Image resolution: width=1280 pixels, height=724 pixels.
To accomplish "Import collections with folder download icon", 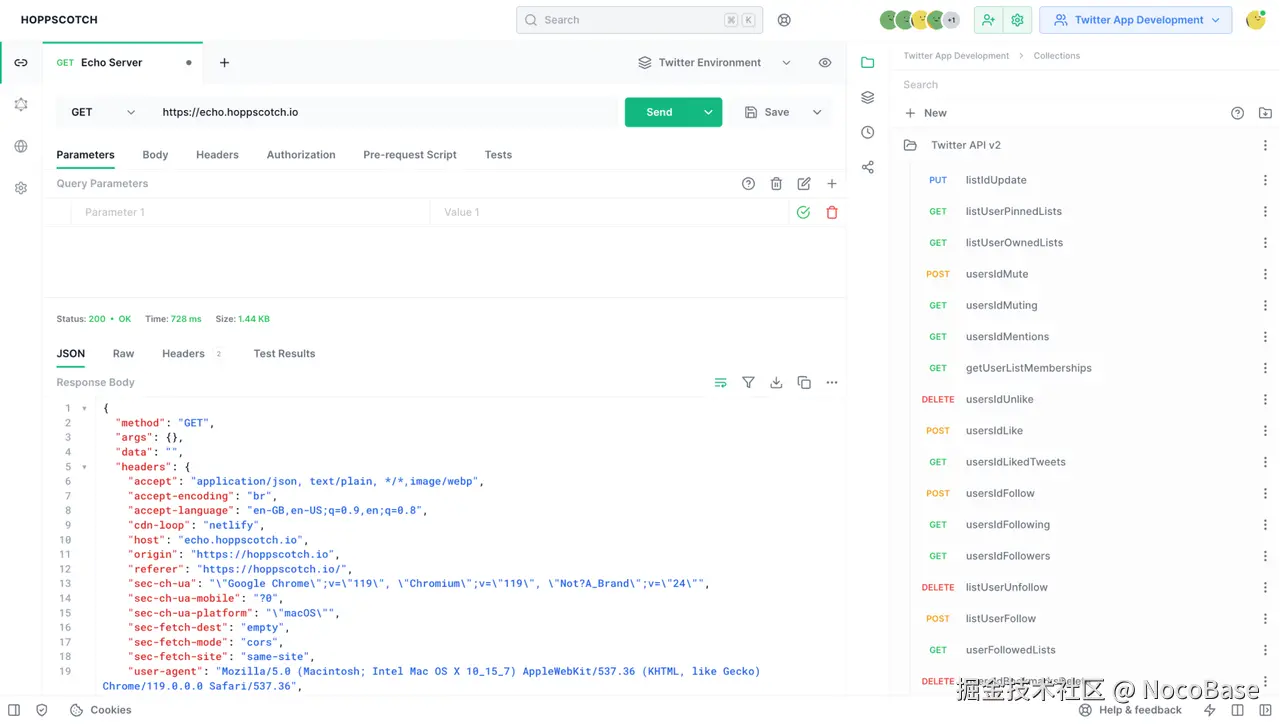I will tap(1265, 113).
